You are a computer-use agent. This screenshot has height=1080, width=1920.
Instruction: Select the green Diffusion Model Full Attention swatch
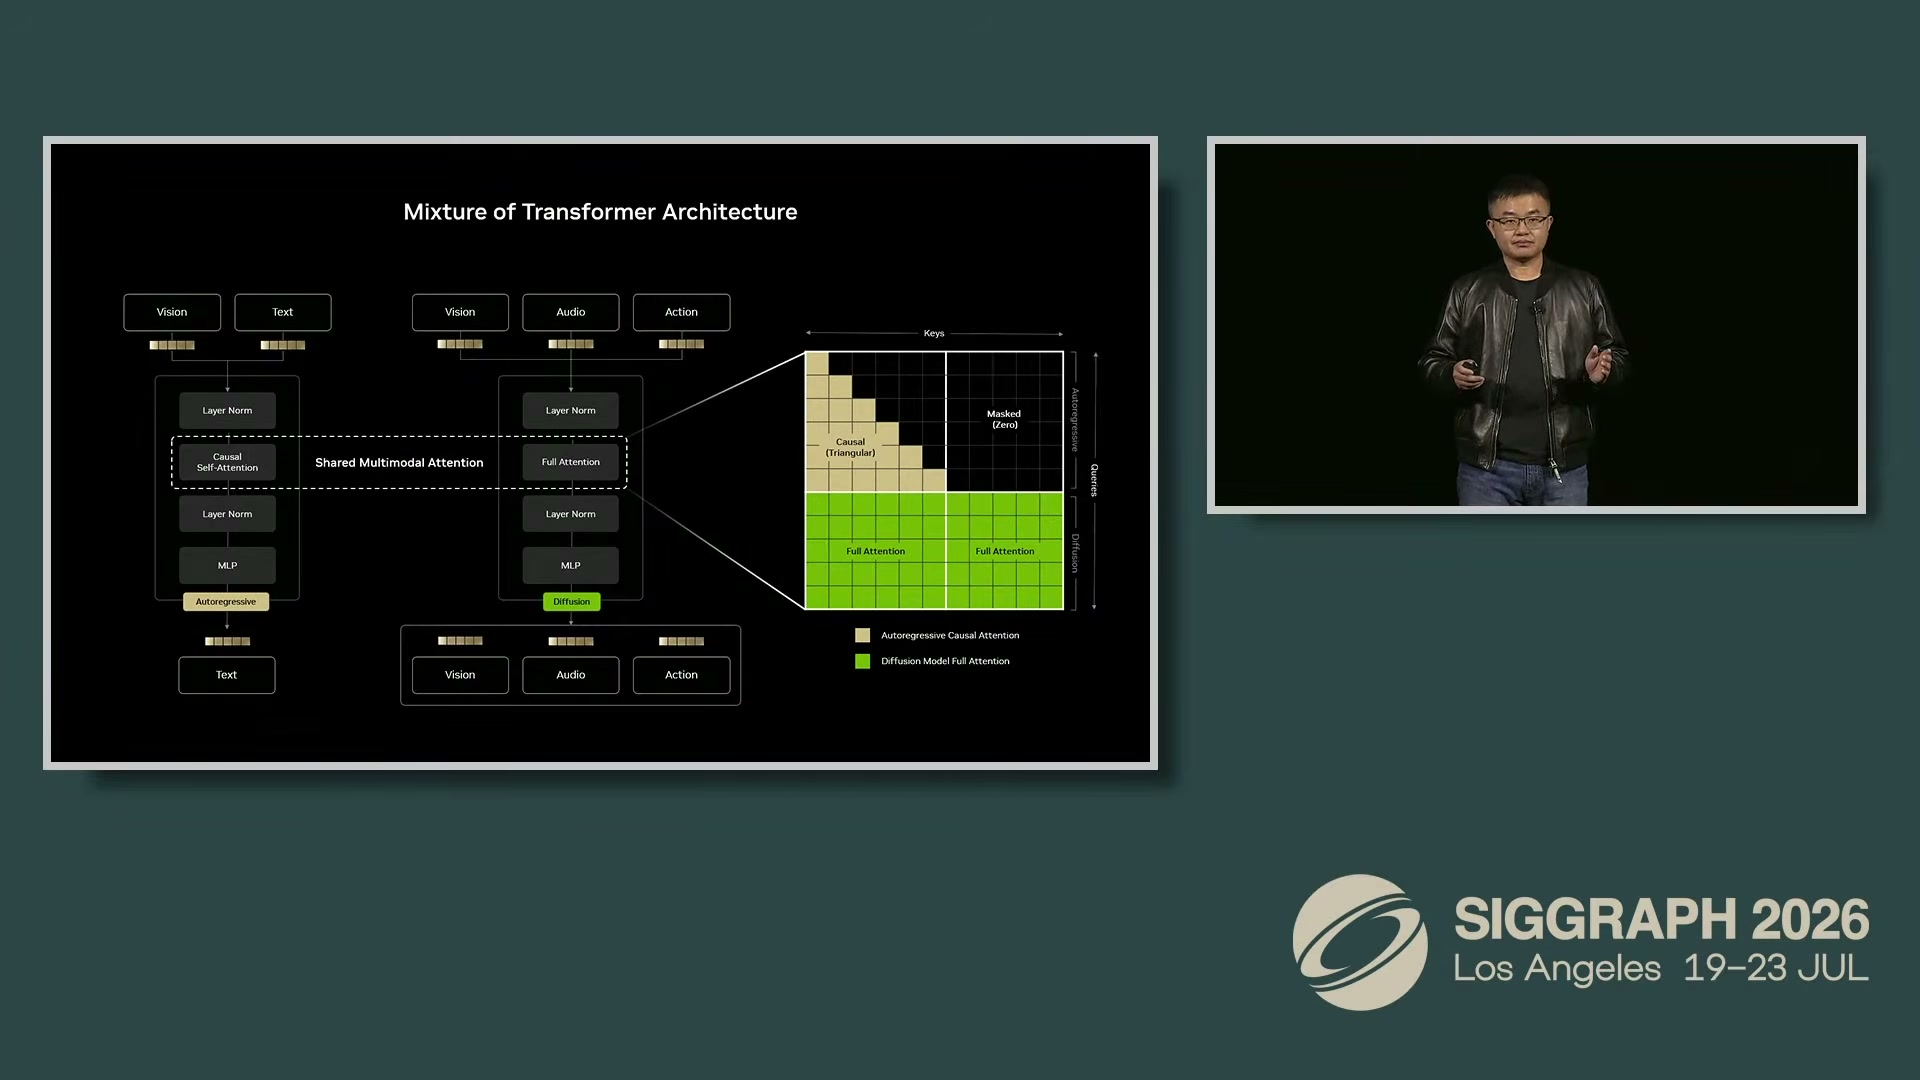pos(862,661)
